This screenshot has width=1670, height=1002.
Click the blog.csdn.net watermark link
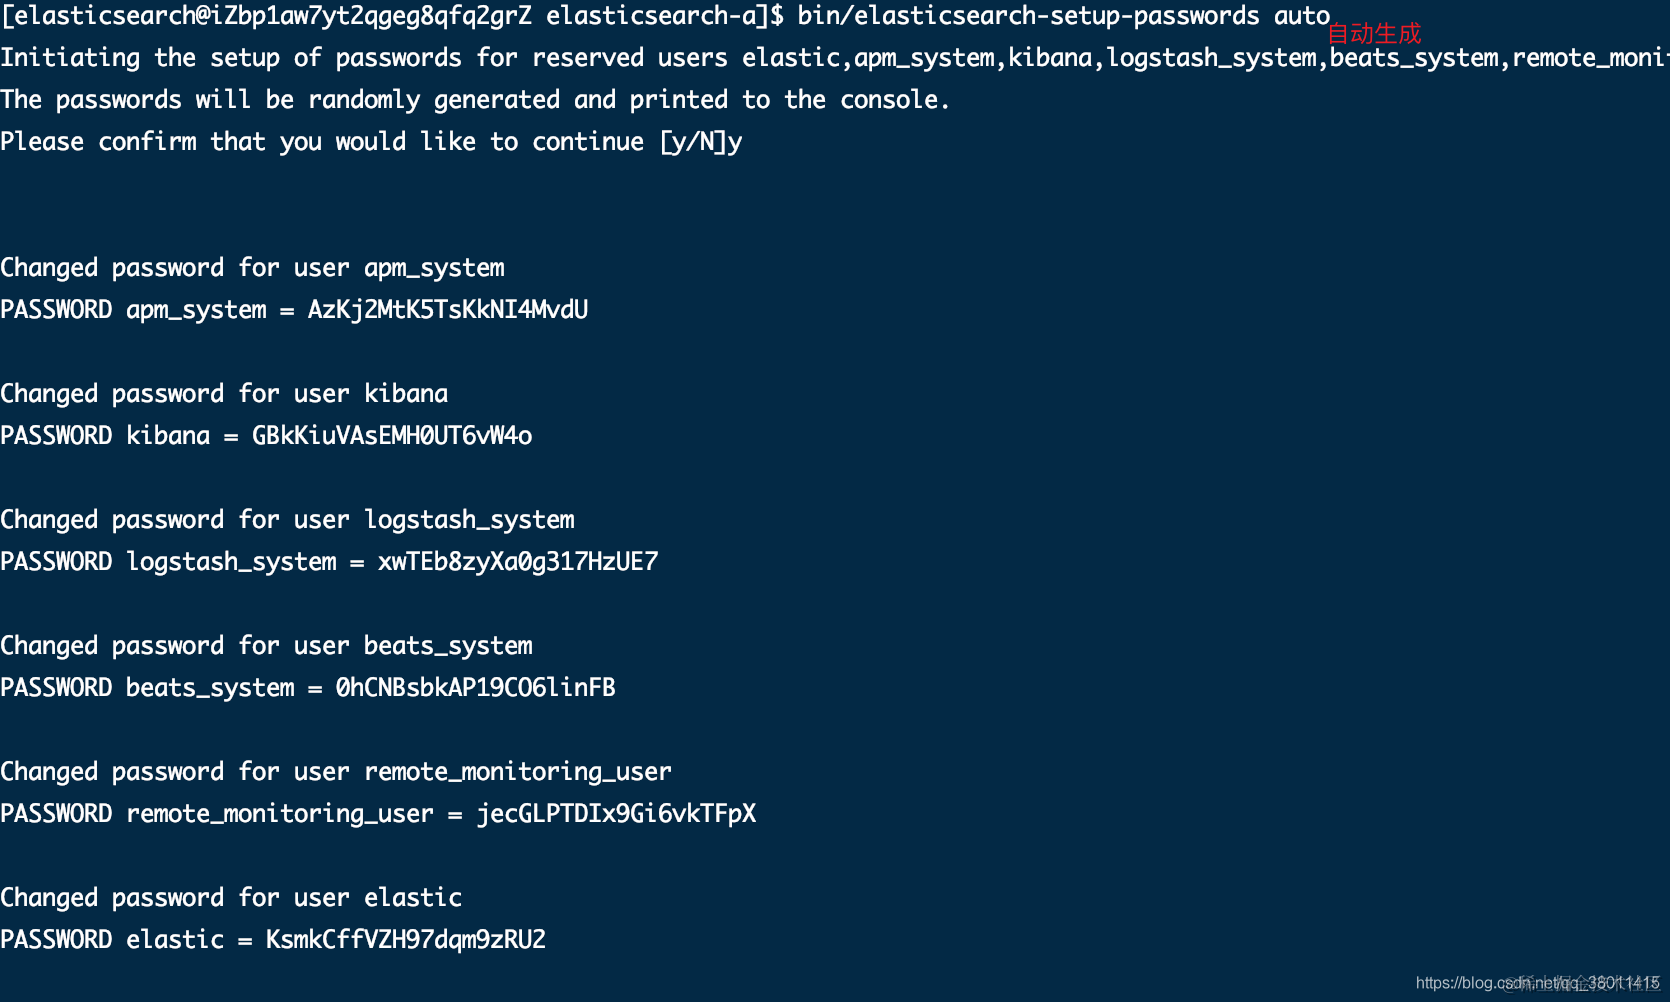[1536, 983]
